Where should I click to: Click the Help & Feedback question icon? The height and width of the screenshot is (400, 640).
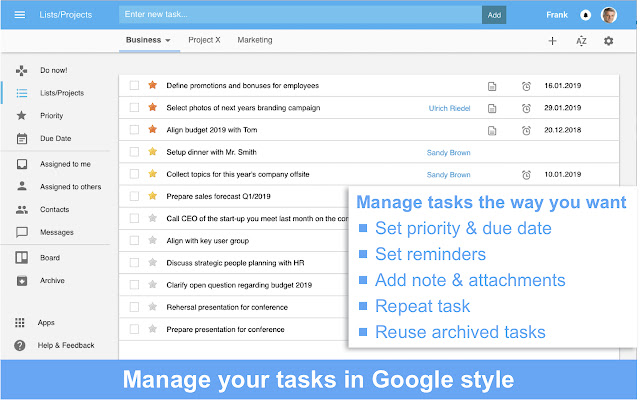click(x=20, y=345)
